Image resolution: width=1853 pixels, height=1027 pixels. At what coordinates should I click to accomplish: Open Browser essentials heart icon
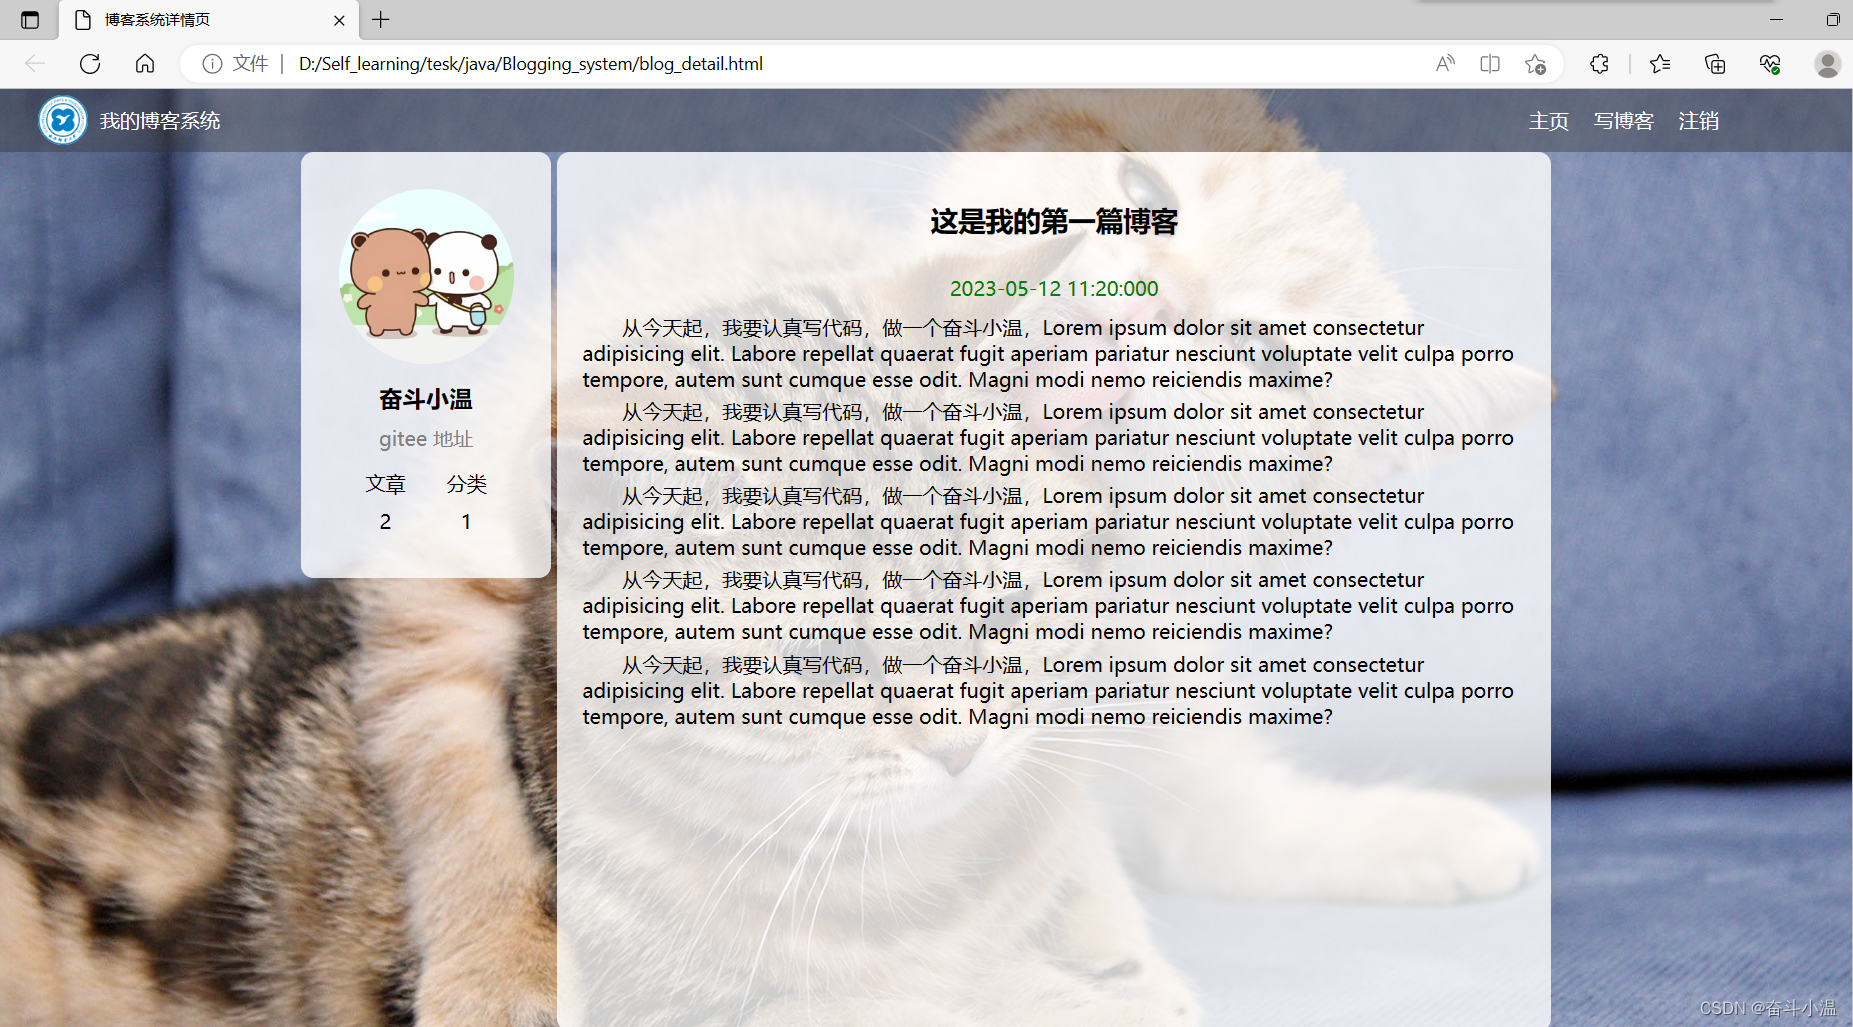tap(1770, 64)
